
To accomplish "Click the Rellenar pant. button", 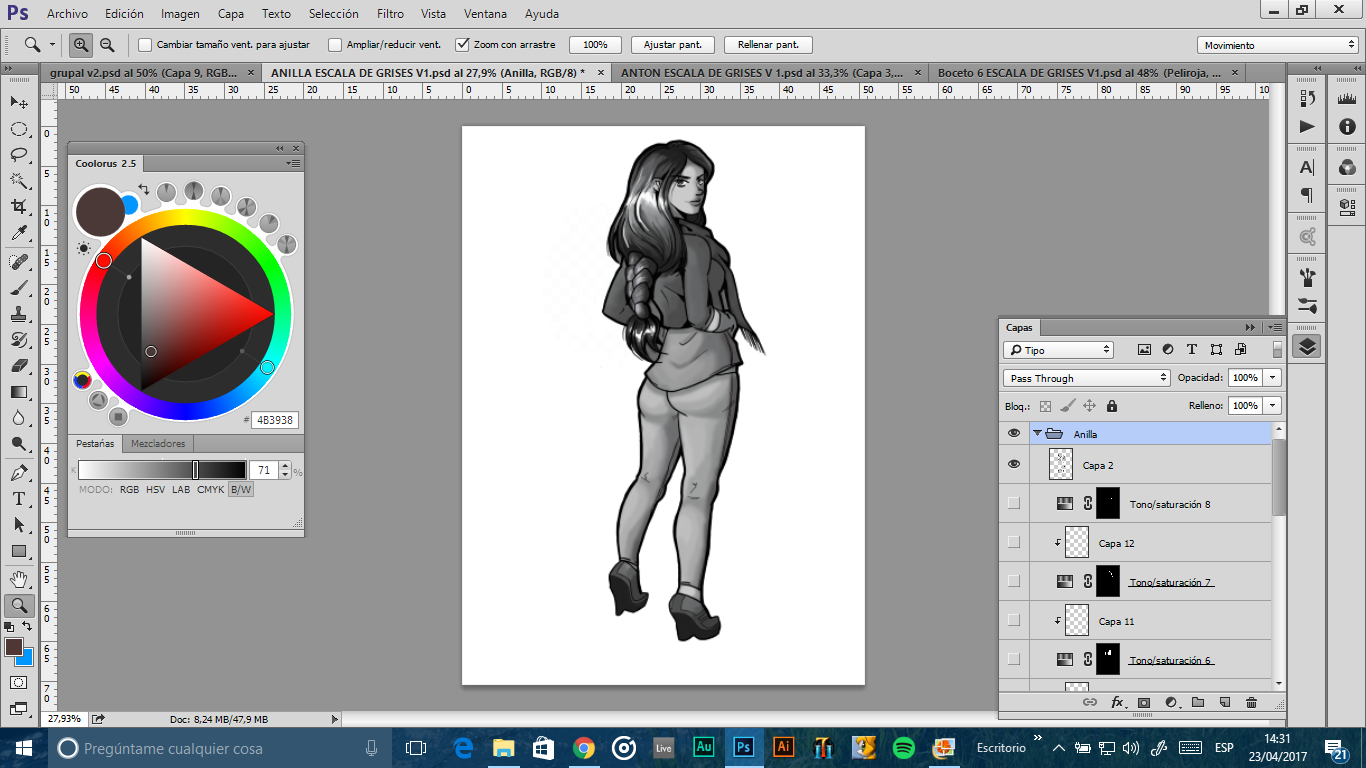I will 768,45.
